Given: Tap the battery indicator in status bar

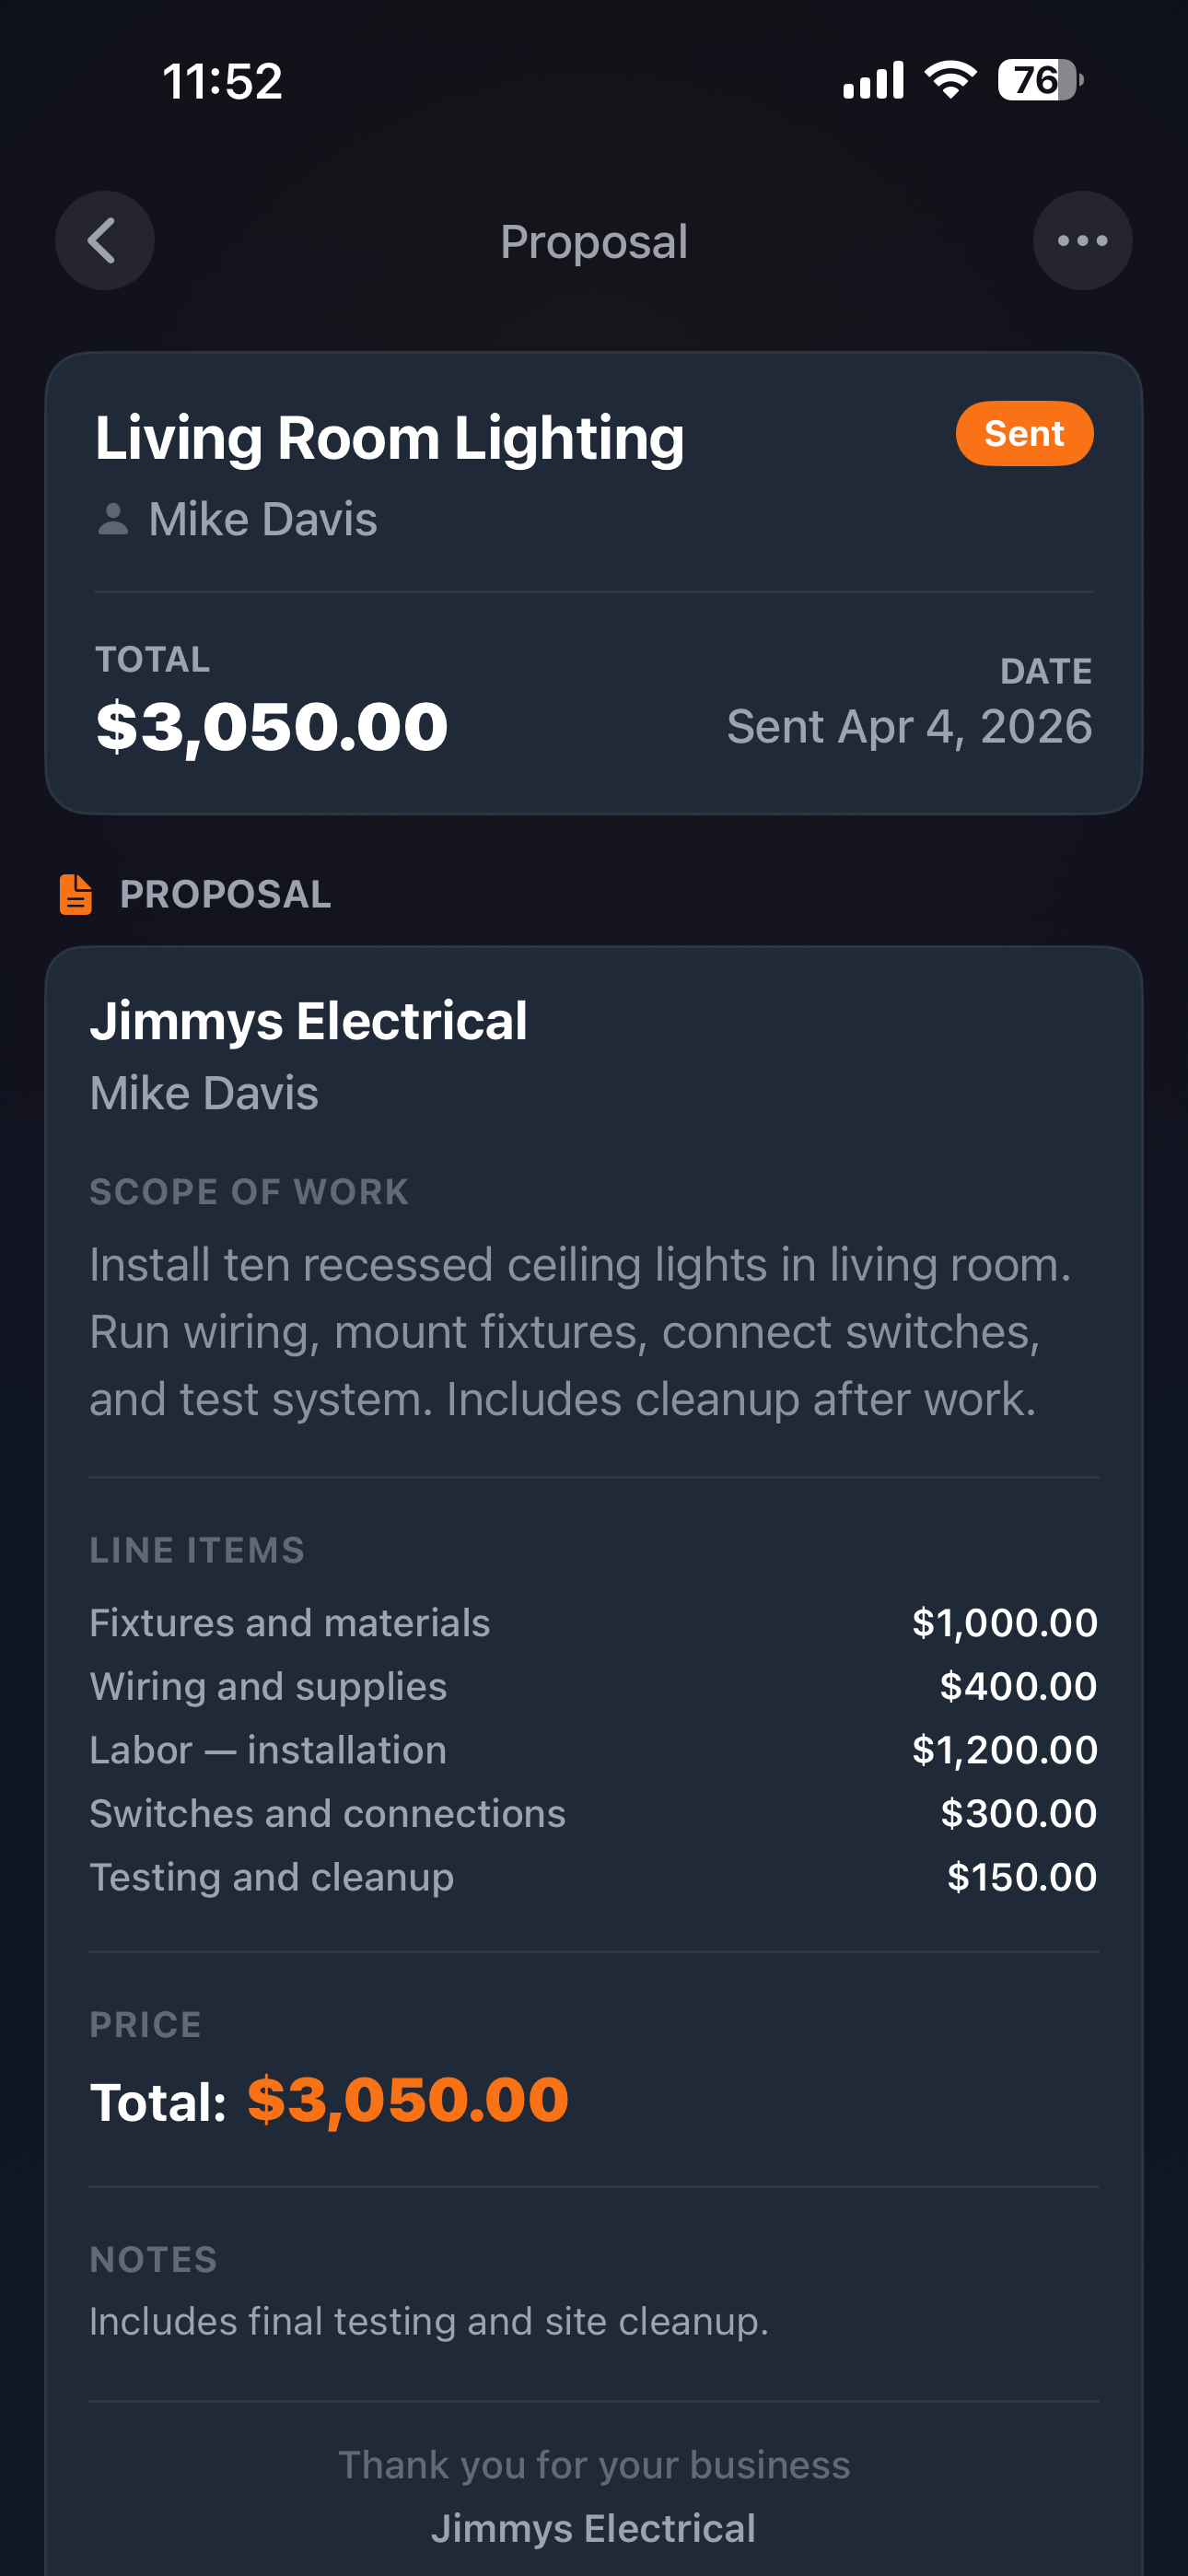Looking at the screenshot, I should (x=1038, y=80).
